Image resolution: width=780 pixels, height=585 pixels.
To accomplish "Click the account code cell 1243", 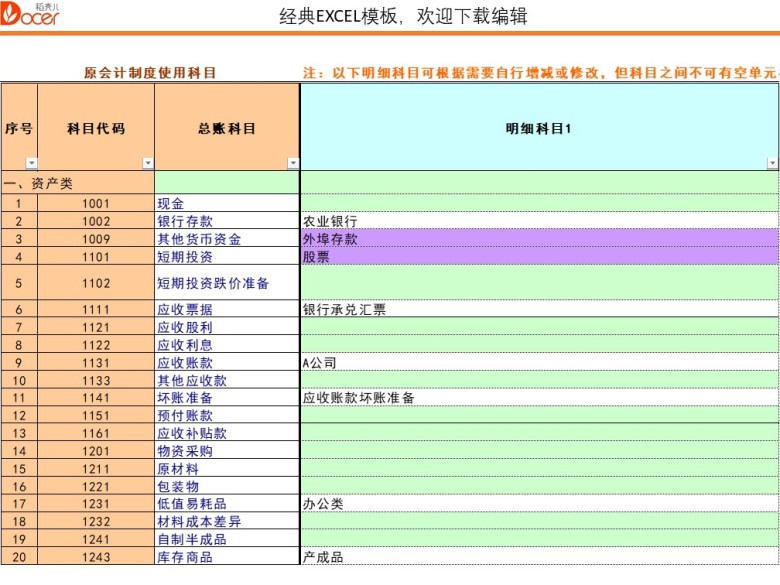I will coord(96,557).
